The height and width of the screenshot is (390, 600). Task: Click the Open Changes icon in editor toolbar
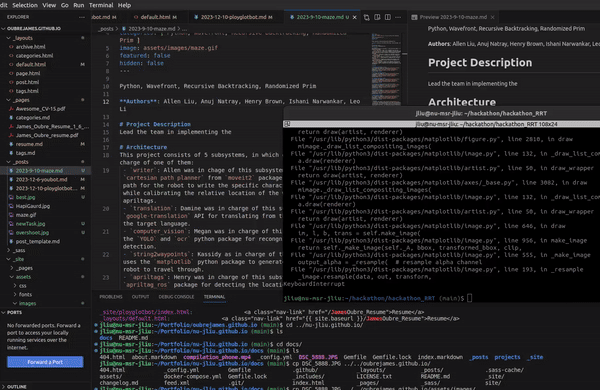[367, 17]
